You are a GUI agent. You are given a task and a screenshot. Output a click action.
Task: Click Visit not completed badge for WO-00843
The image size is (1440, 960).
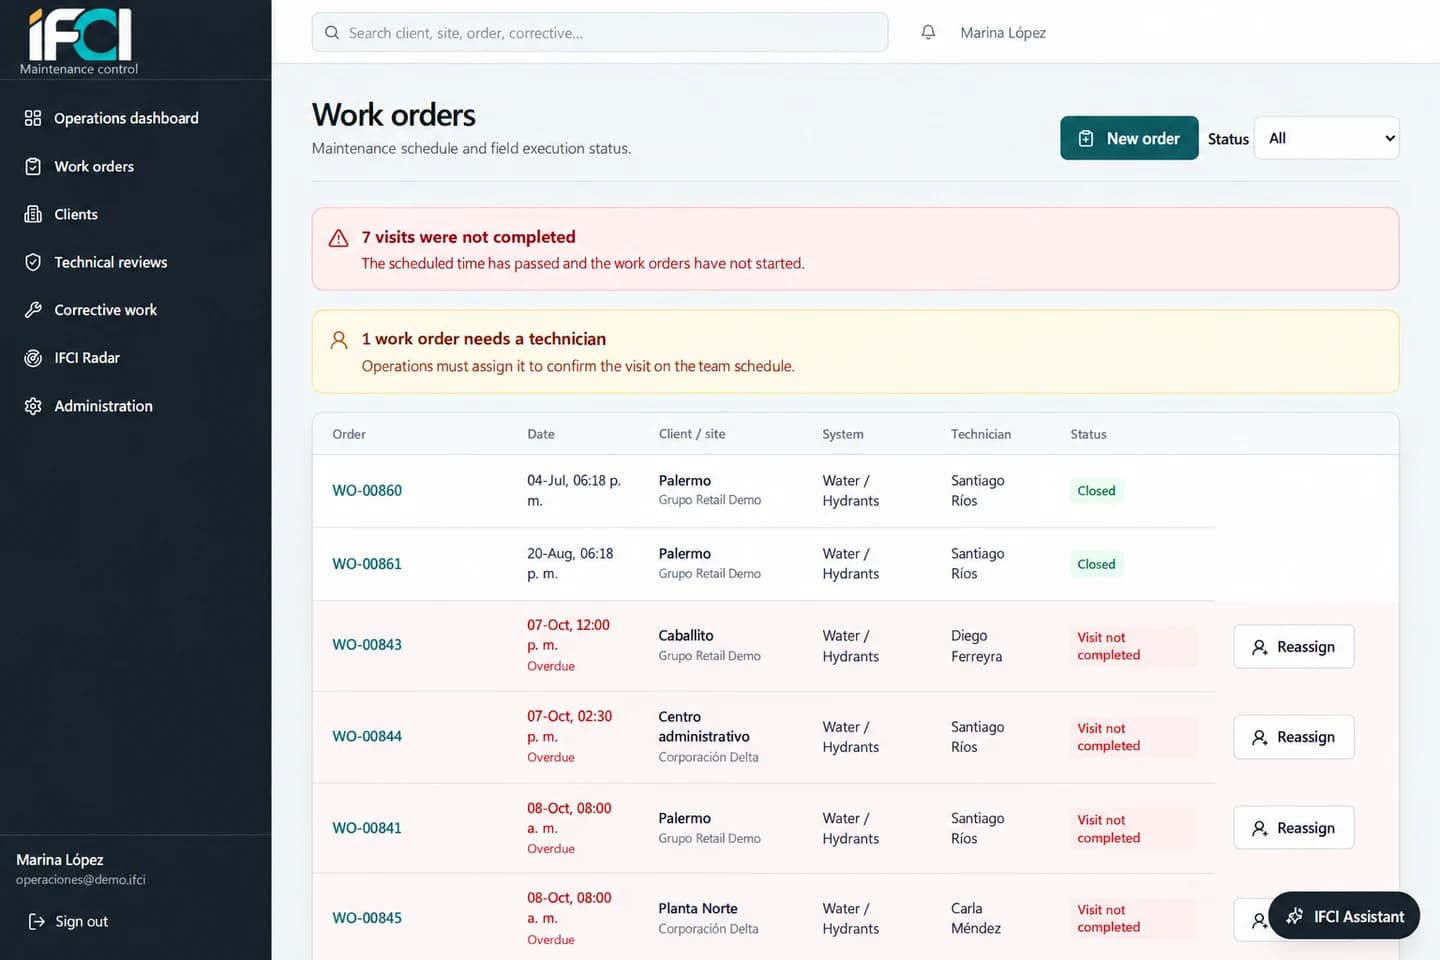coord(1134,646)
